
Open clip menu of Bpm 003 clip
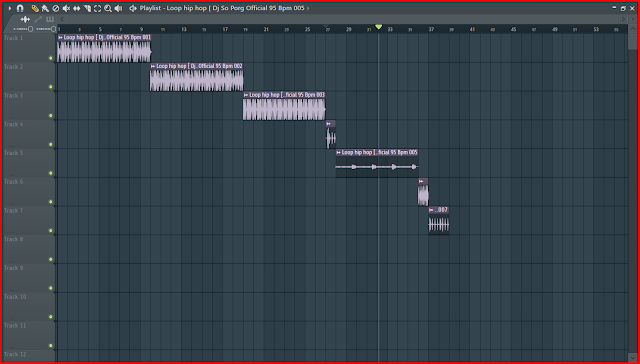pos(246,95)
